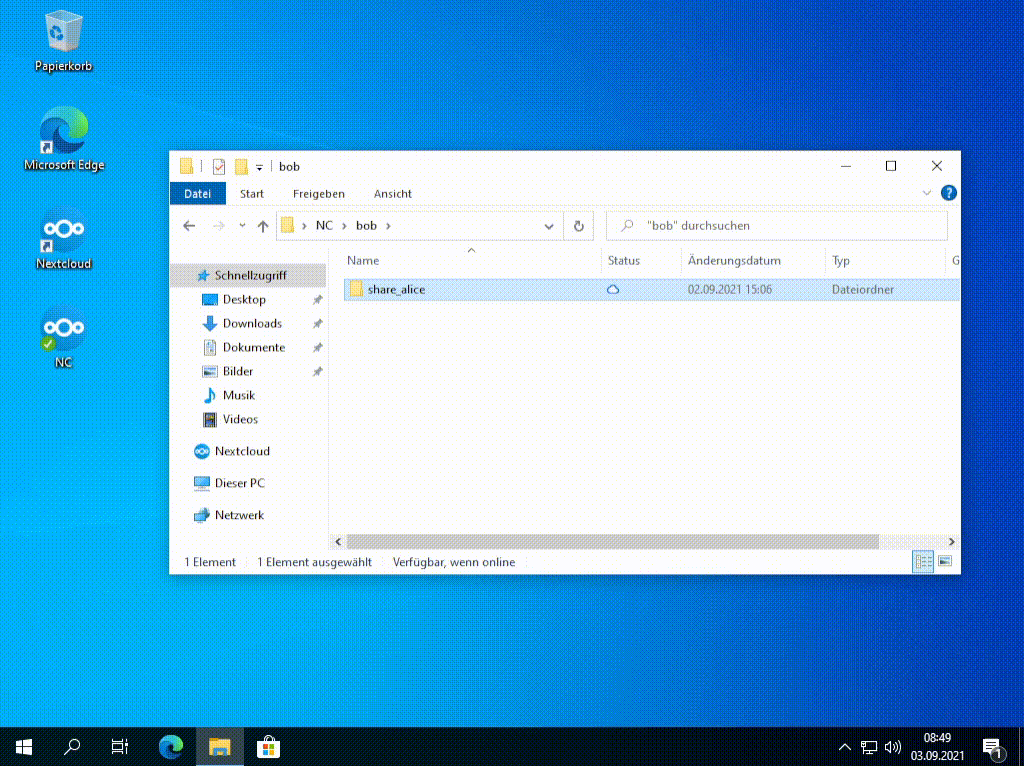Show hidden icons in the system tray
This screenshot has width=1024, height=766.
[x=845, y=746]
